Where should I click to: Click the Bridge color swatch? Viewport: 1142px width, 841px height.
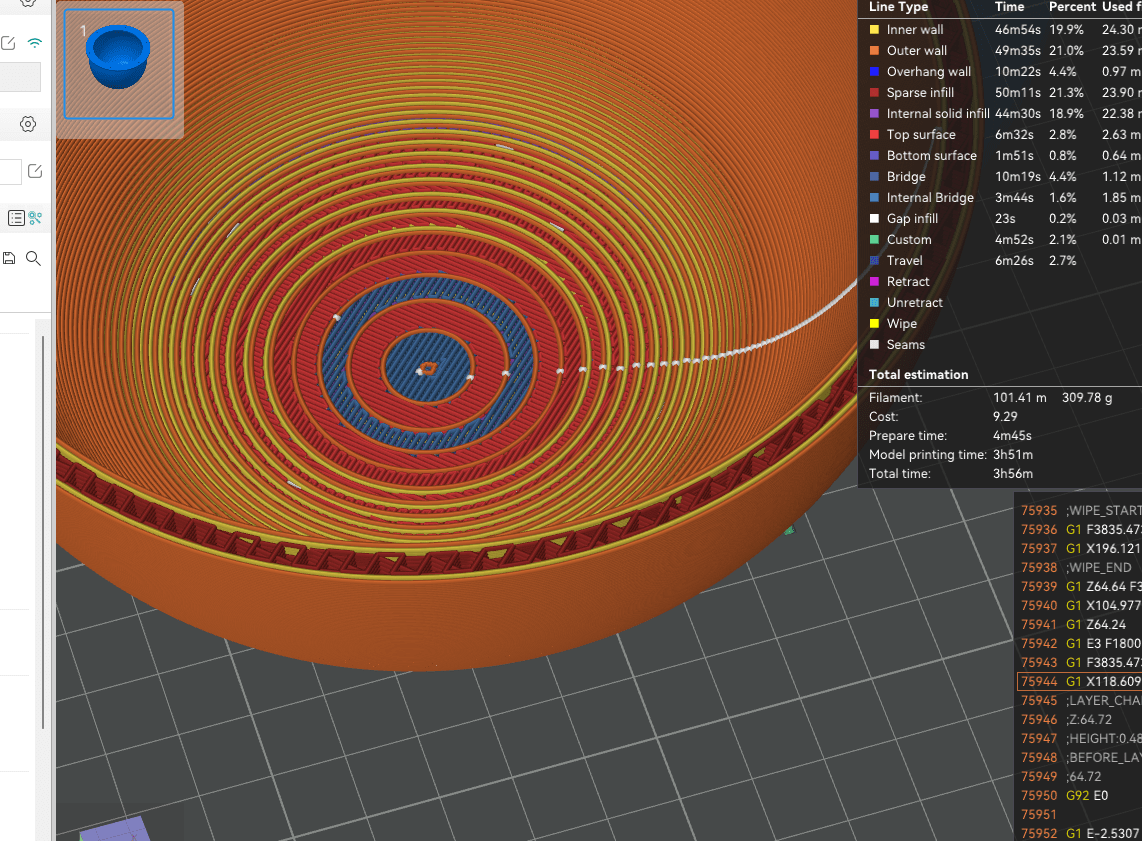point(874,177)
